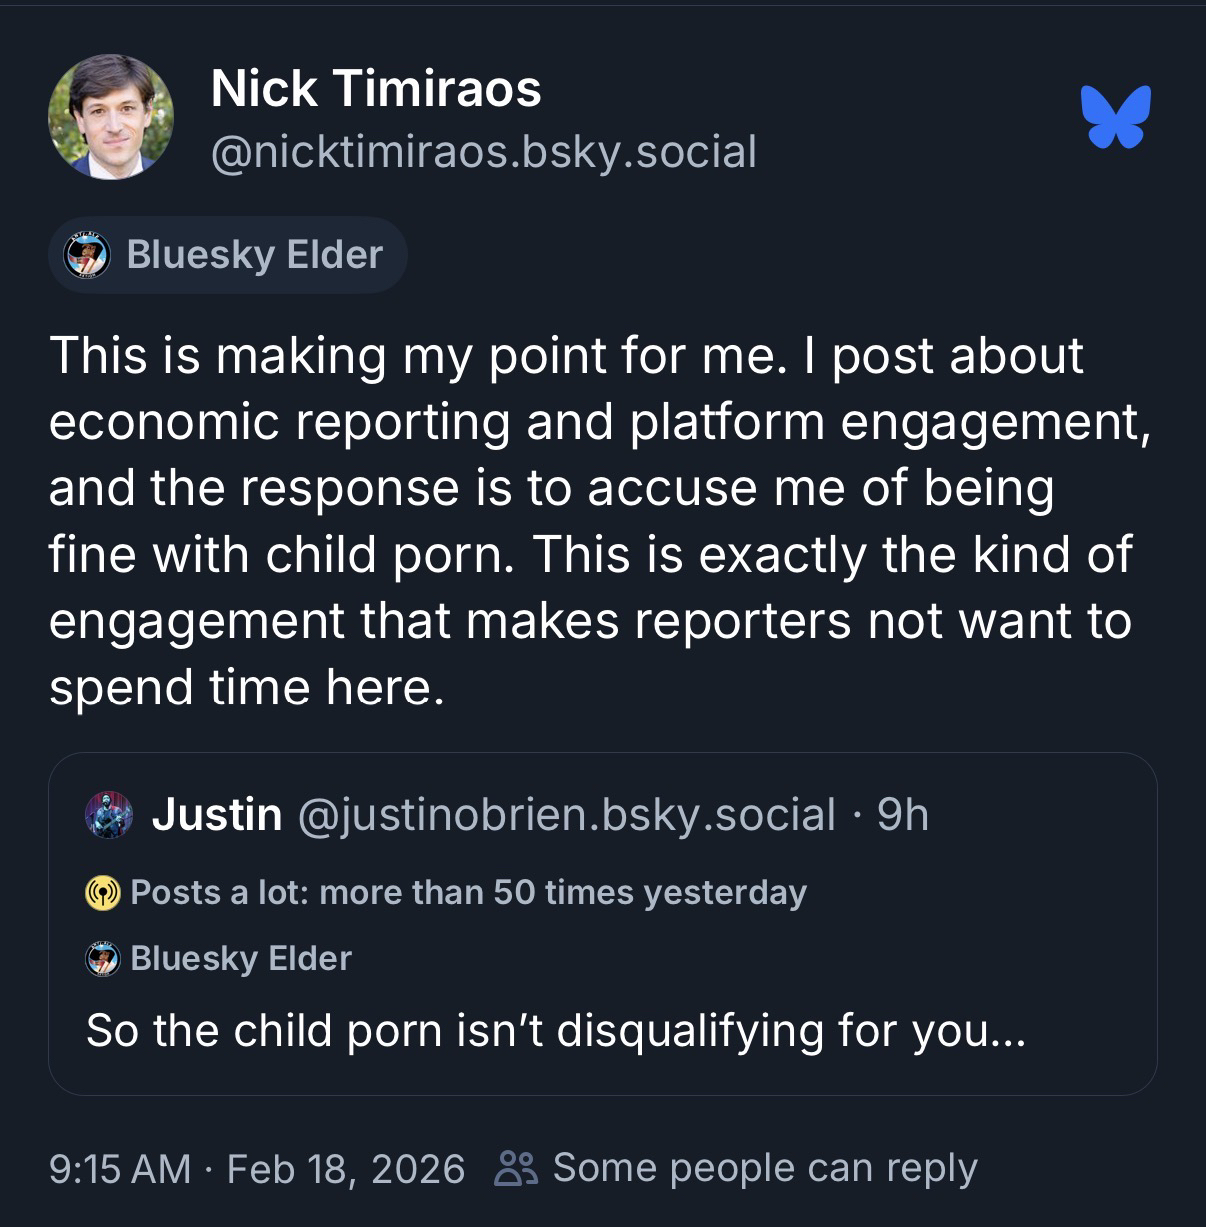Click the 9h timestamp on the quoted post
The width and height of the screenshot is (1206, 1227).
(x=903, y=815)
